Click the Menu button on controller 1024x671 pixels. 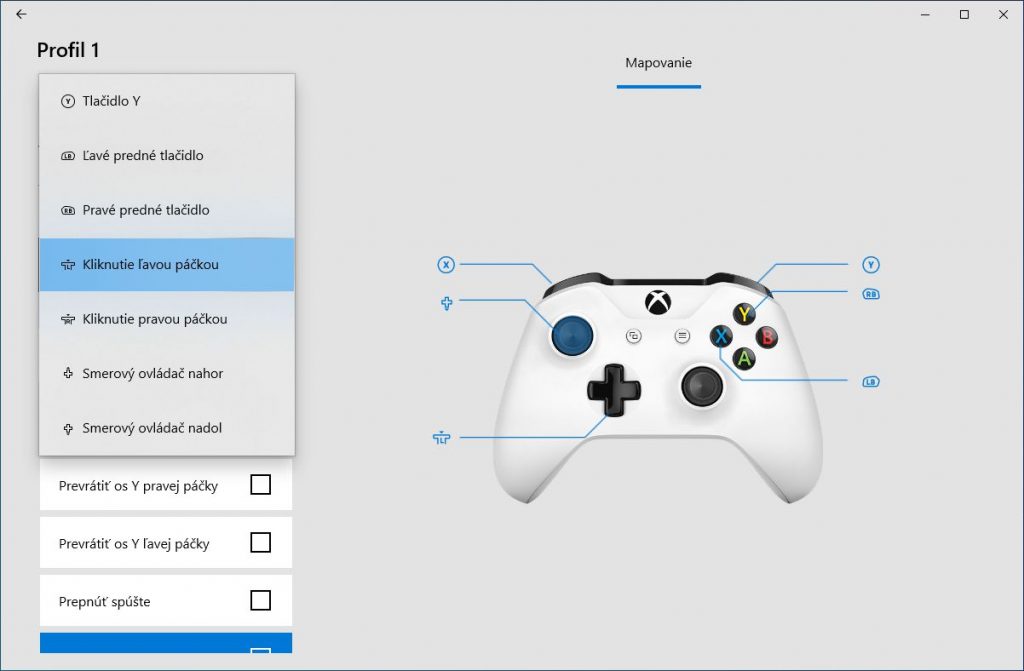(x=682, y=336)
